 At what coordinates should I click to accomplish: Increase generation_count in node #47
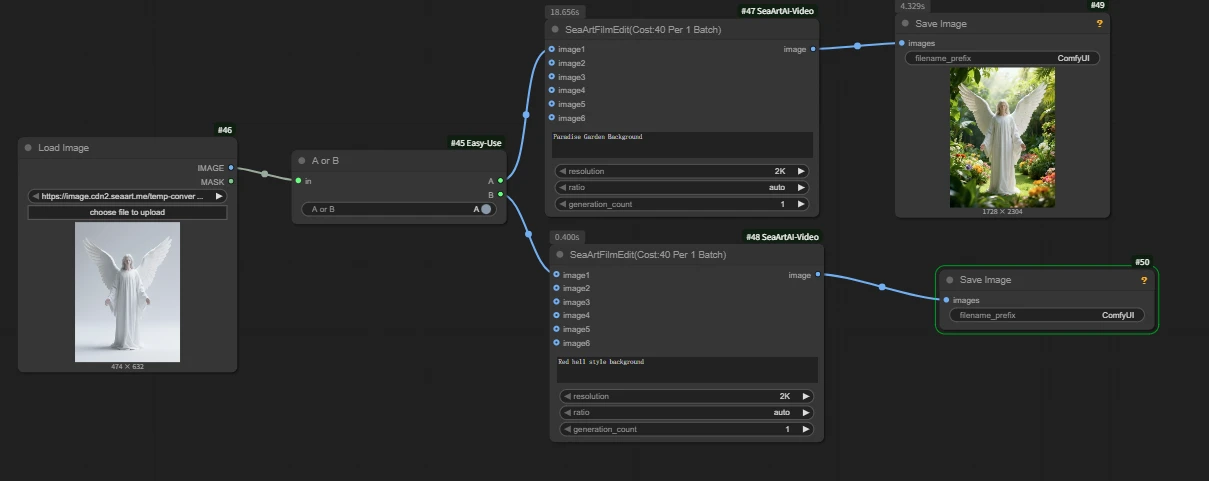coord(800,204)
